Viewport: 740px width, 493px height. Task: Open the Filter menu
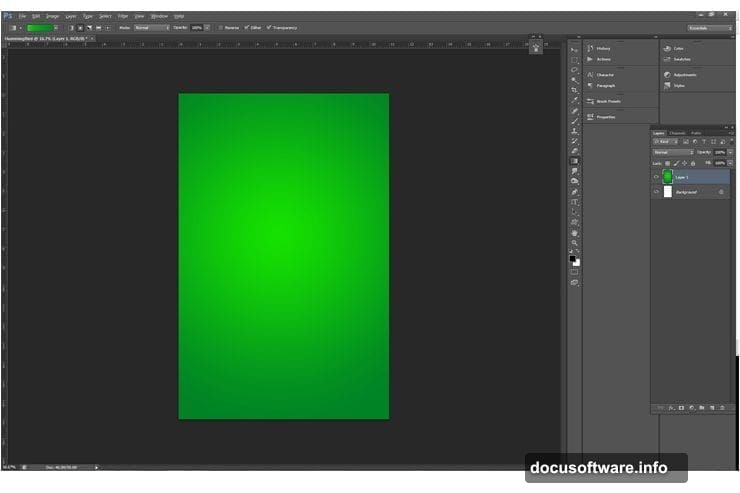123,16
